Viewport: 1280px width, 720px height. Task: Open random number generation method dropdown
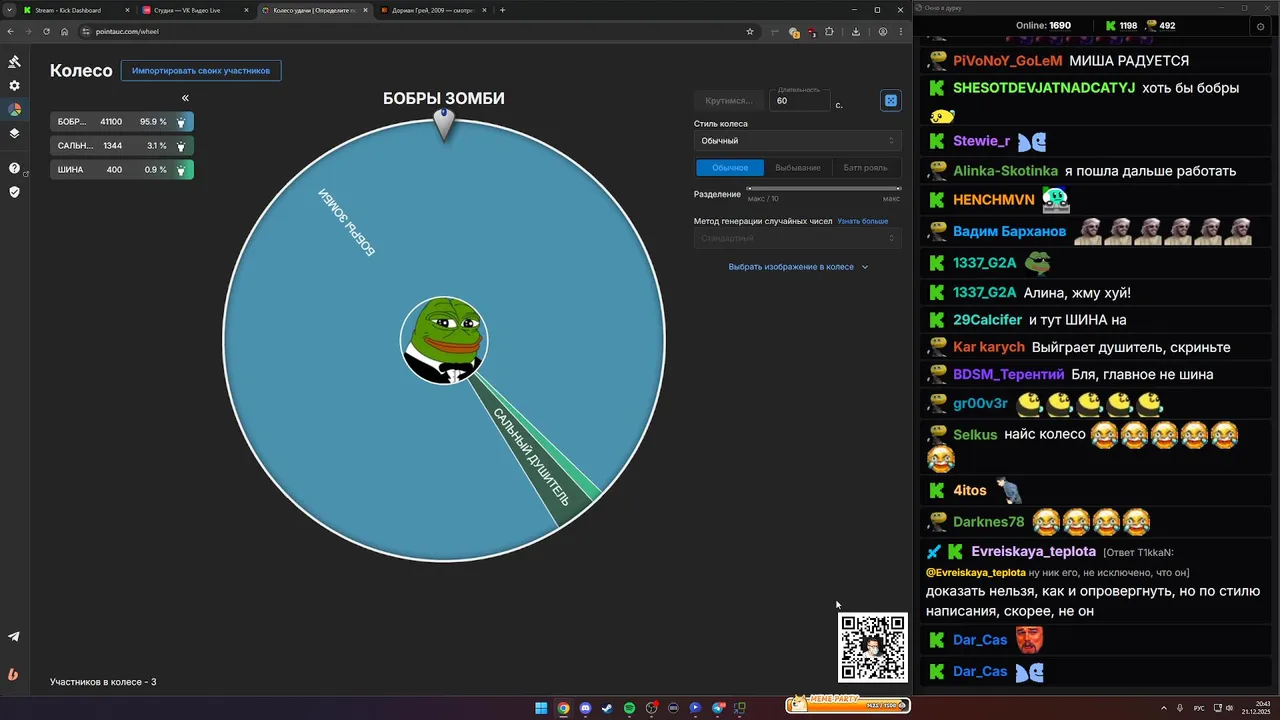coord(797,238)
